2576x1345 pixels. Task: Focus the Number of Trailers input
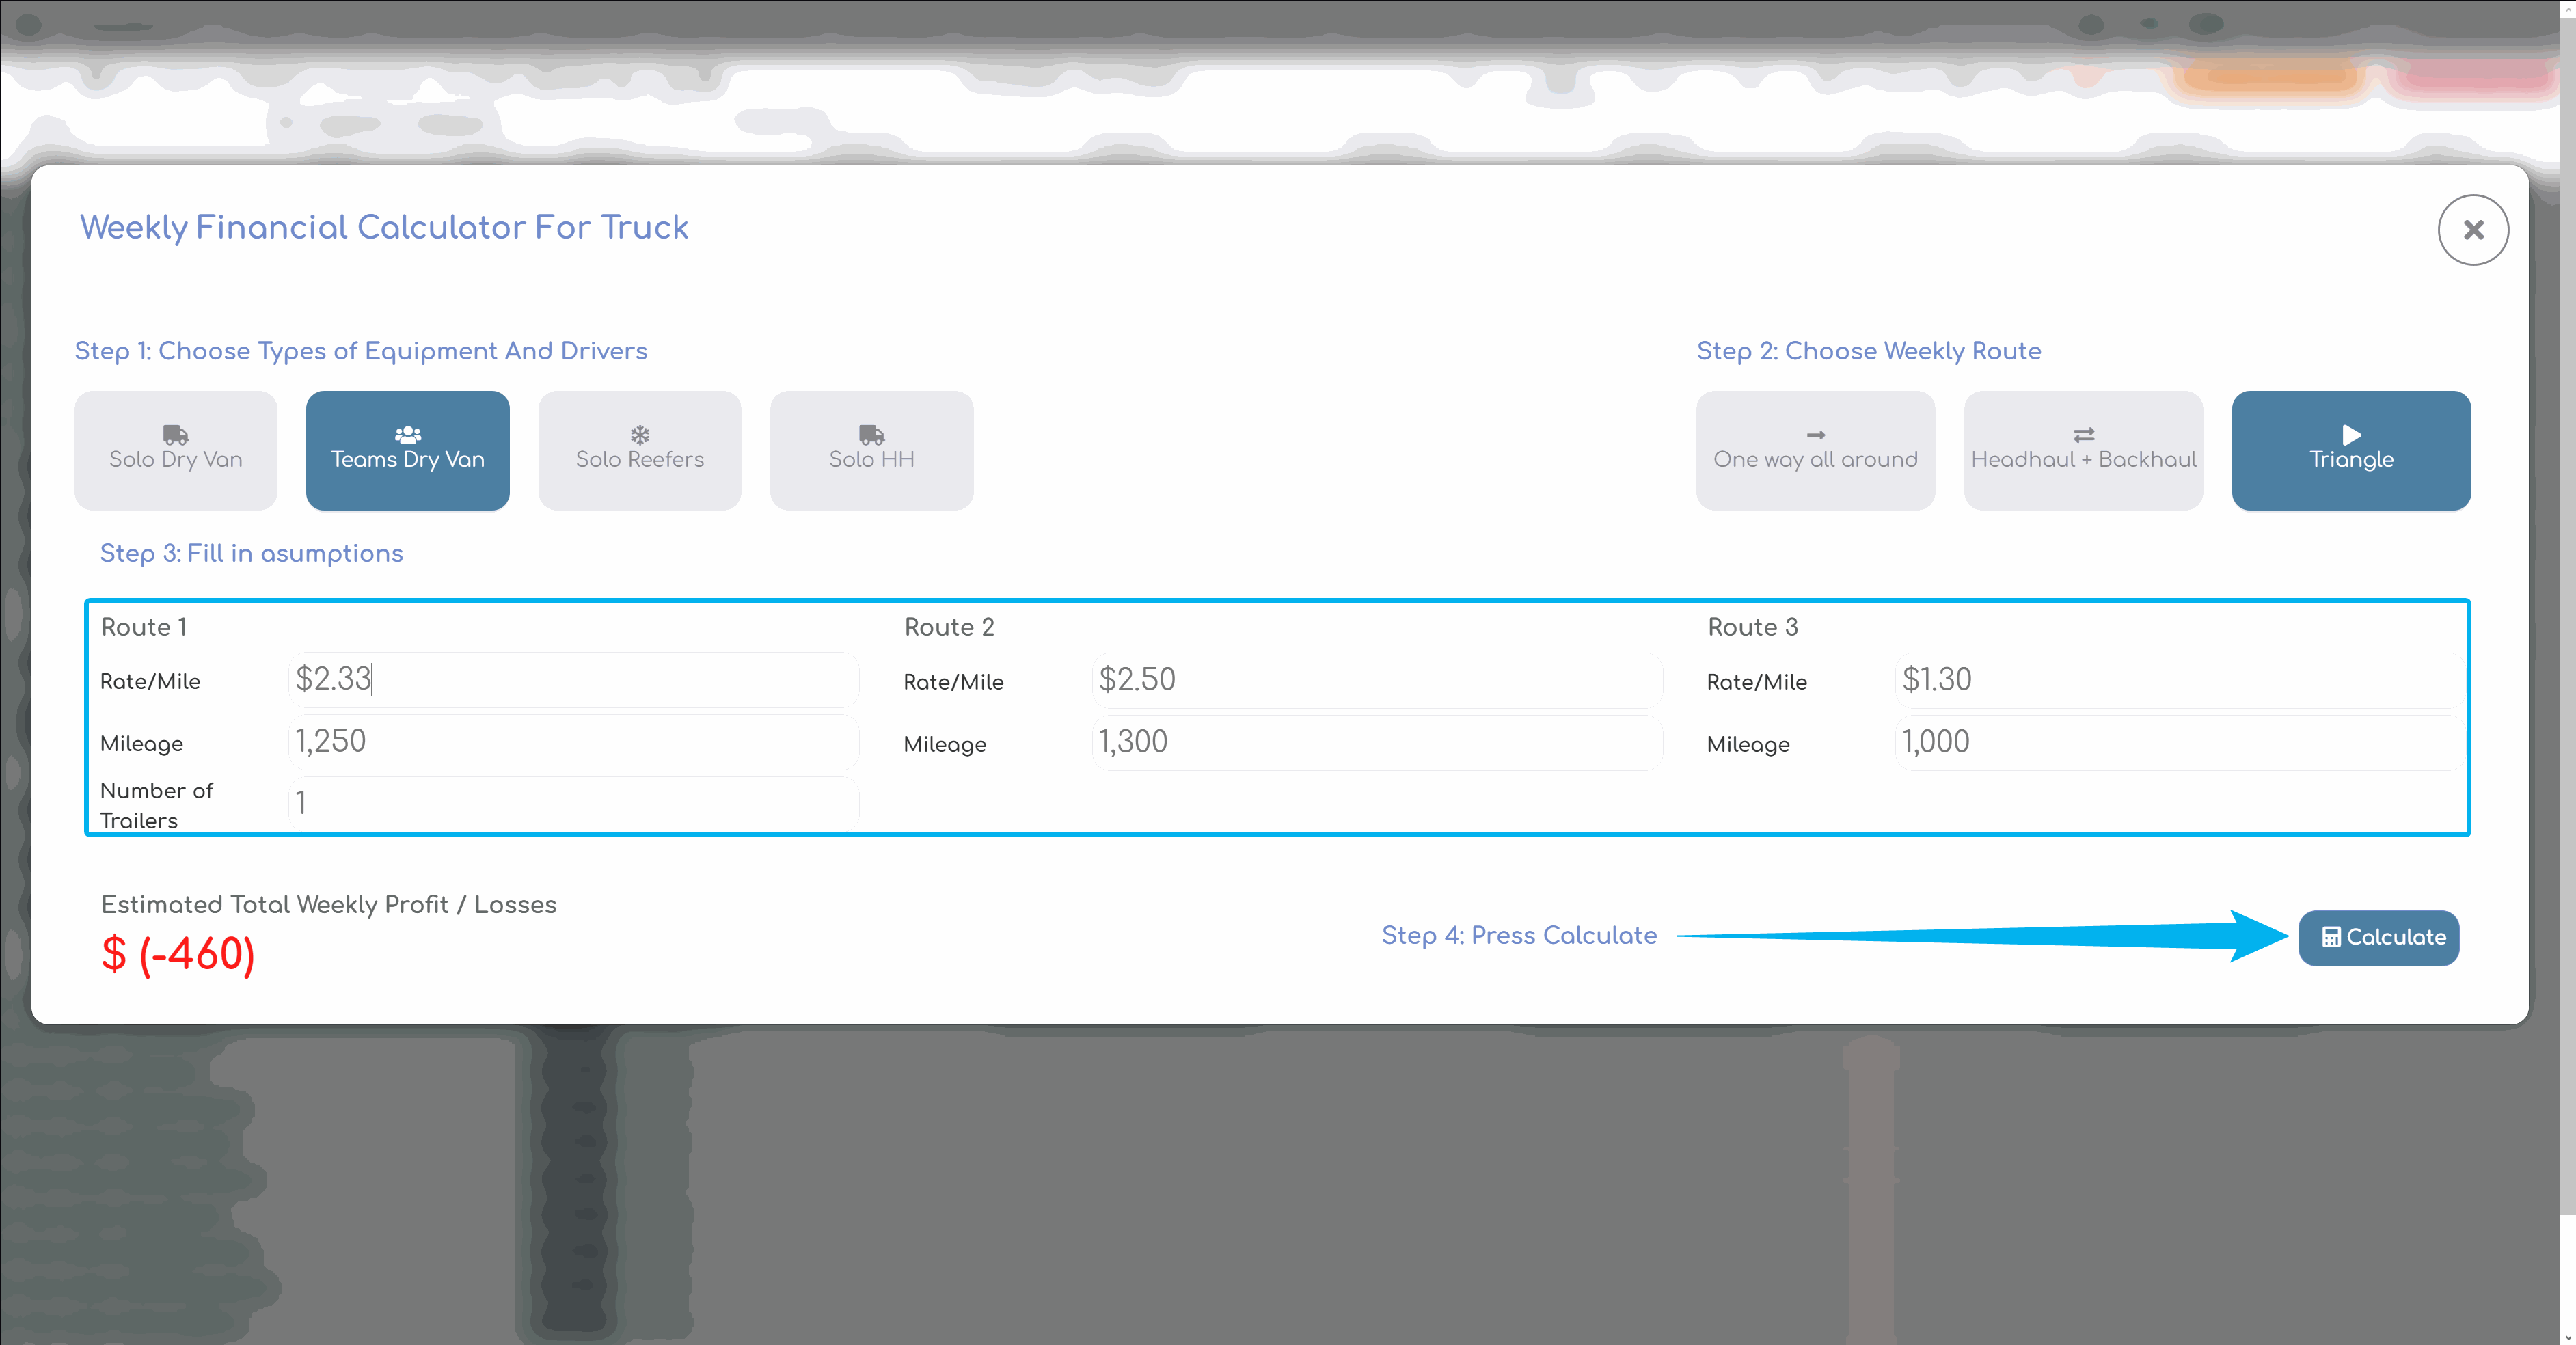coord(574,803)
